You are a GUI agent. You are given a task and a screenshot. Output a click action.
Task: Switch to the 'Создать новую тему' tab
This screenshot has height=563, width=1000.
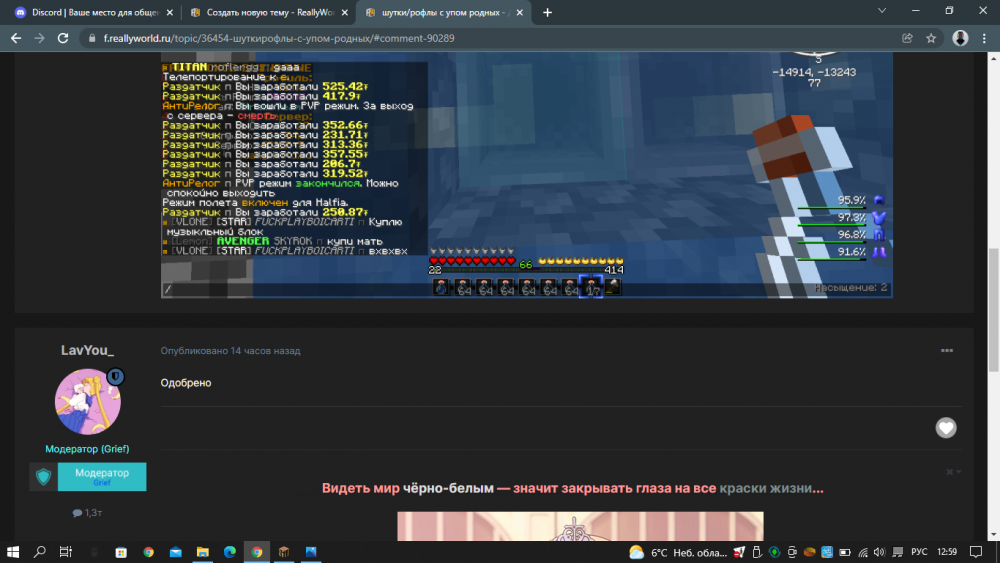[270, 12]
